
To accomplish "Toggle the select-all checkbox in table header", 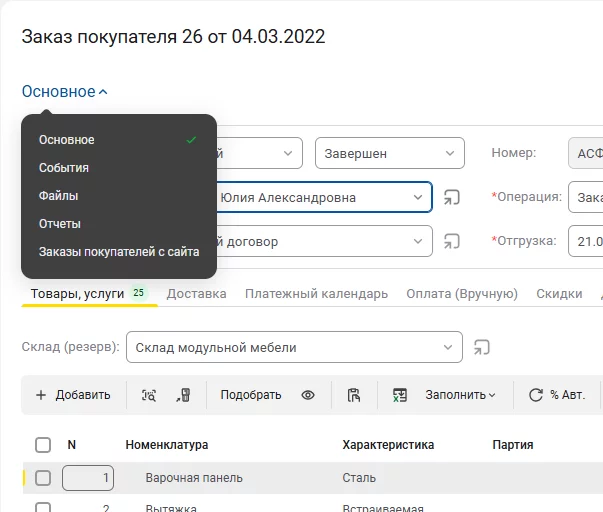I will [43, 445].
